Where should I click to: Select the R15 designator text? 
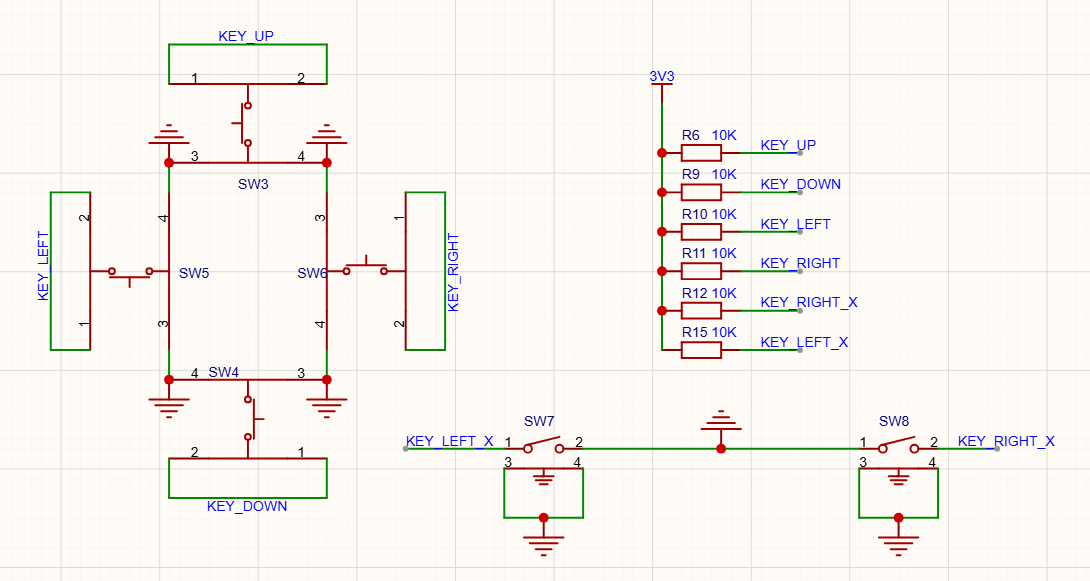tap(694, 332)
